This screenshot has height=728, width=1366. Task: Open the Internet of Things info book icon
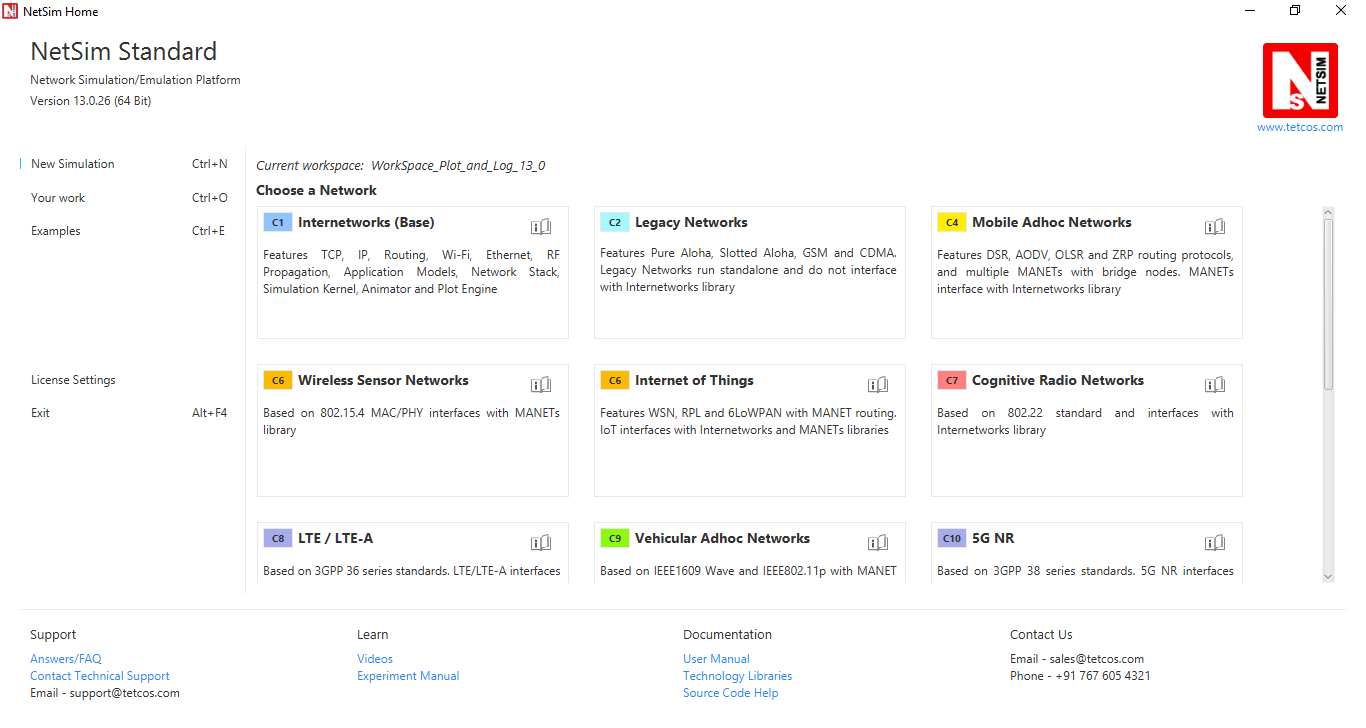(x=878, y=385)
